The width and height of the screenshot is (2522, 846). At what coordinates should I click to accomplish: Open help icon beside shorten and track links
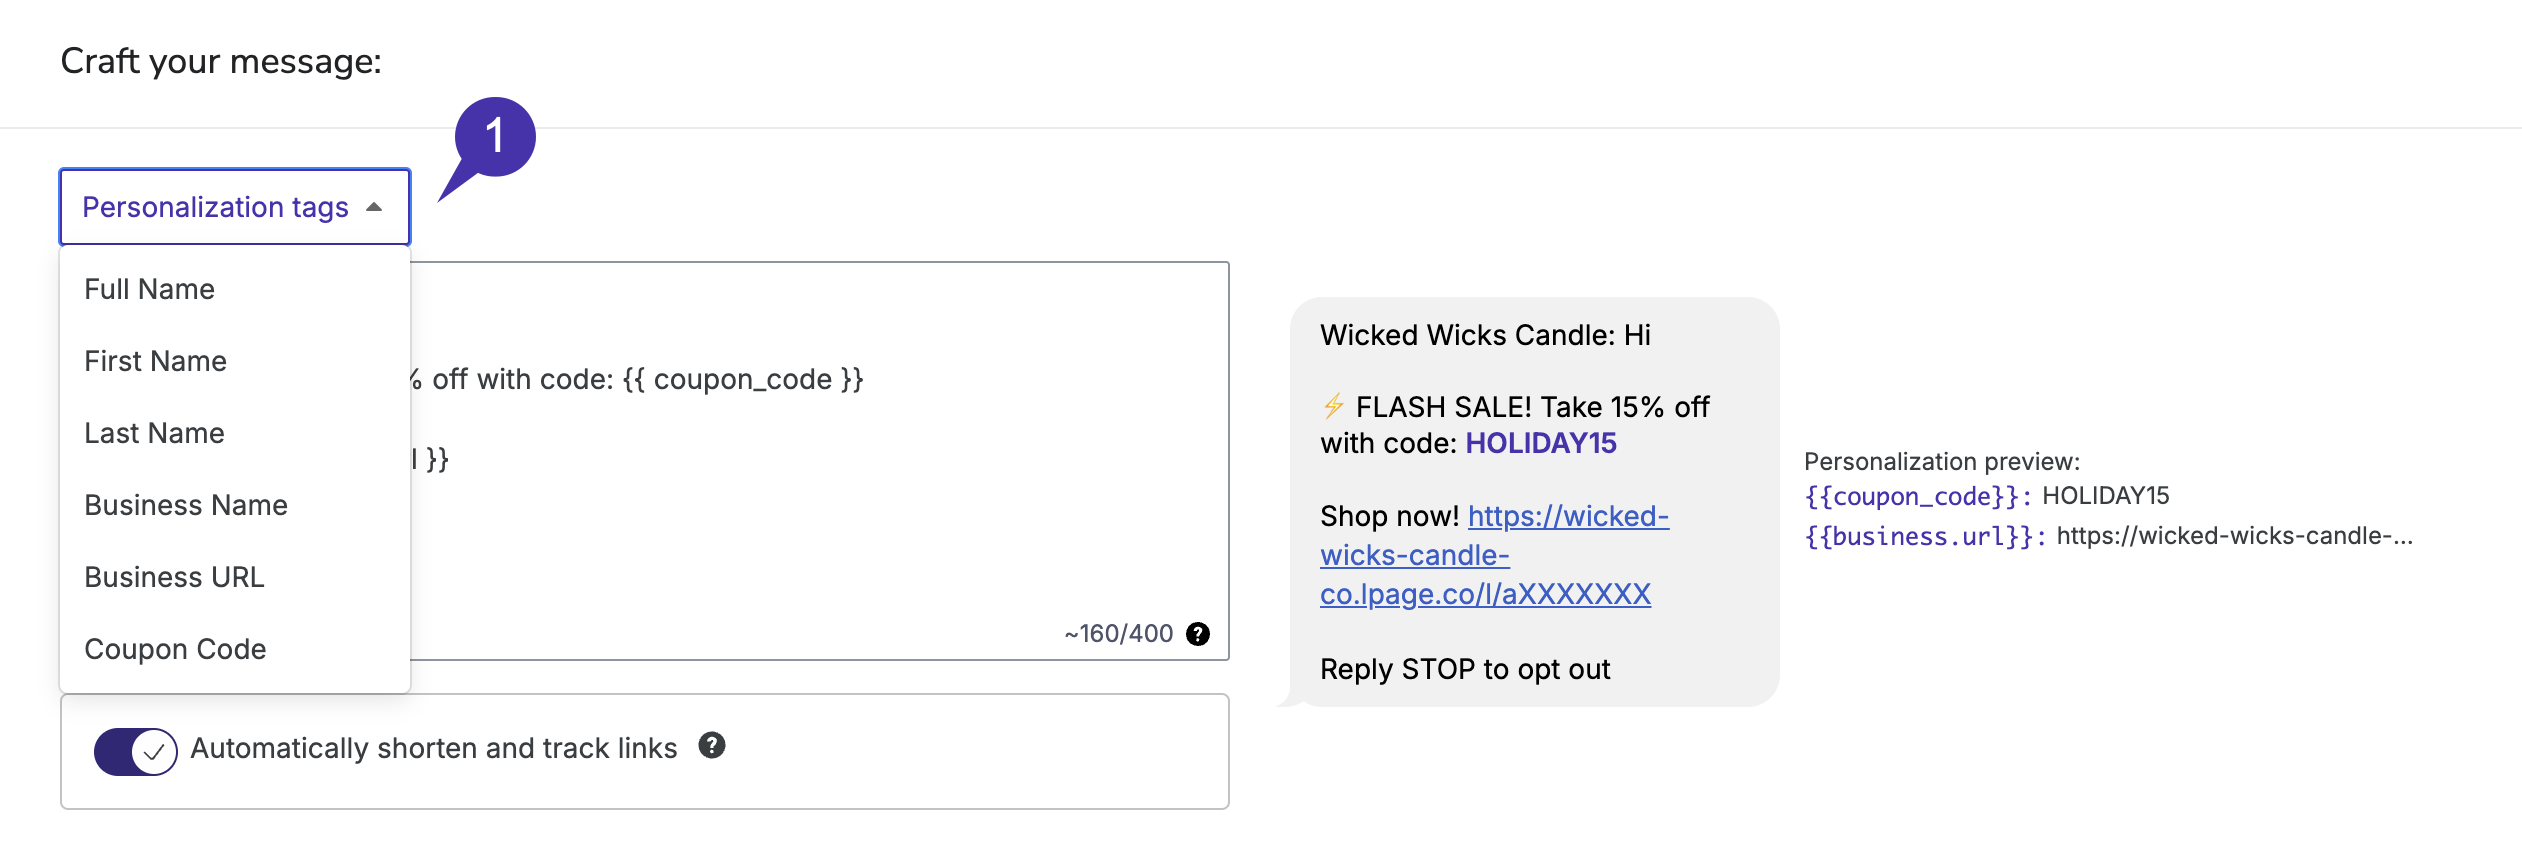[711, 745]
